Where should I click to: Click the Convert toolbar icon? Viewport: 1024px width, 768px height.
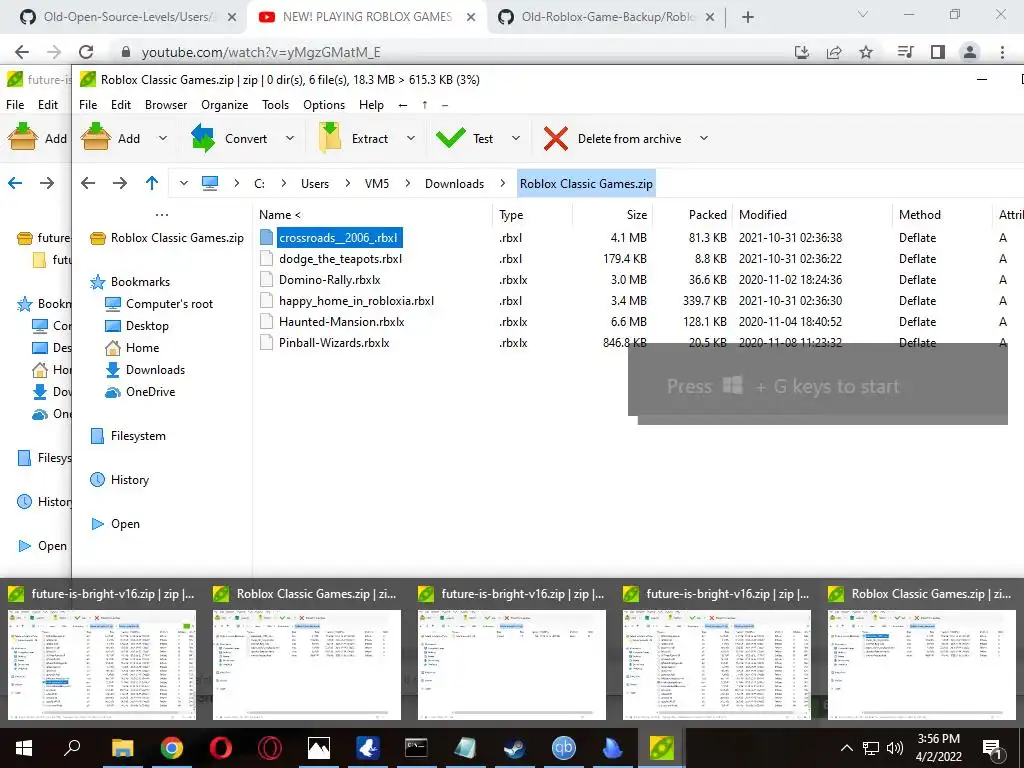[203, 138]
